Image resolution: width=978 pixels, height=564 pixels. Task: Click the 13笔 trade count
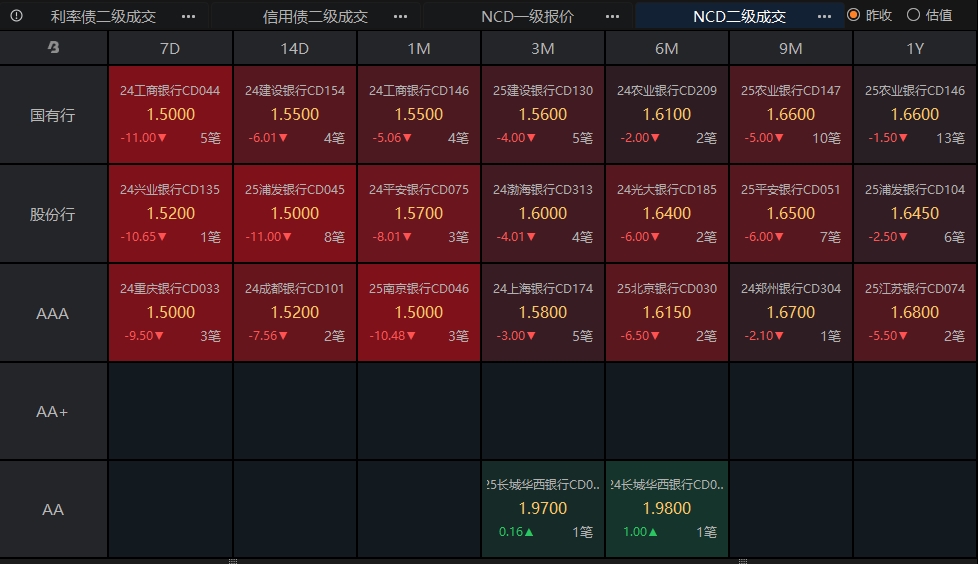coord(951,138)
